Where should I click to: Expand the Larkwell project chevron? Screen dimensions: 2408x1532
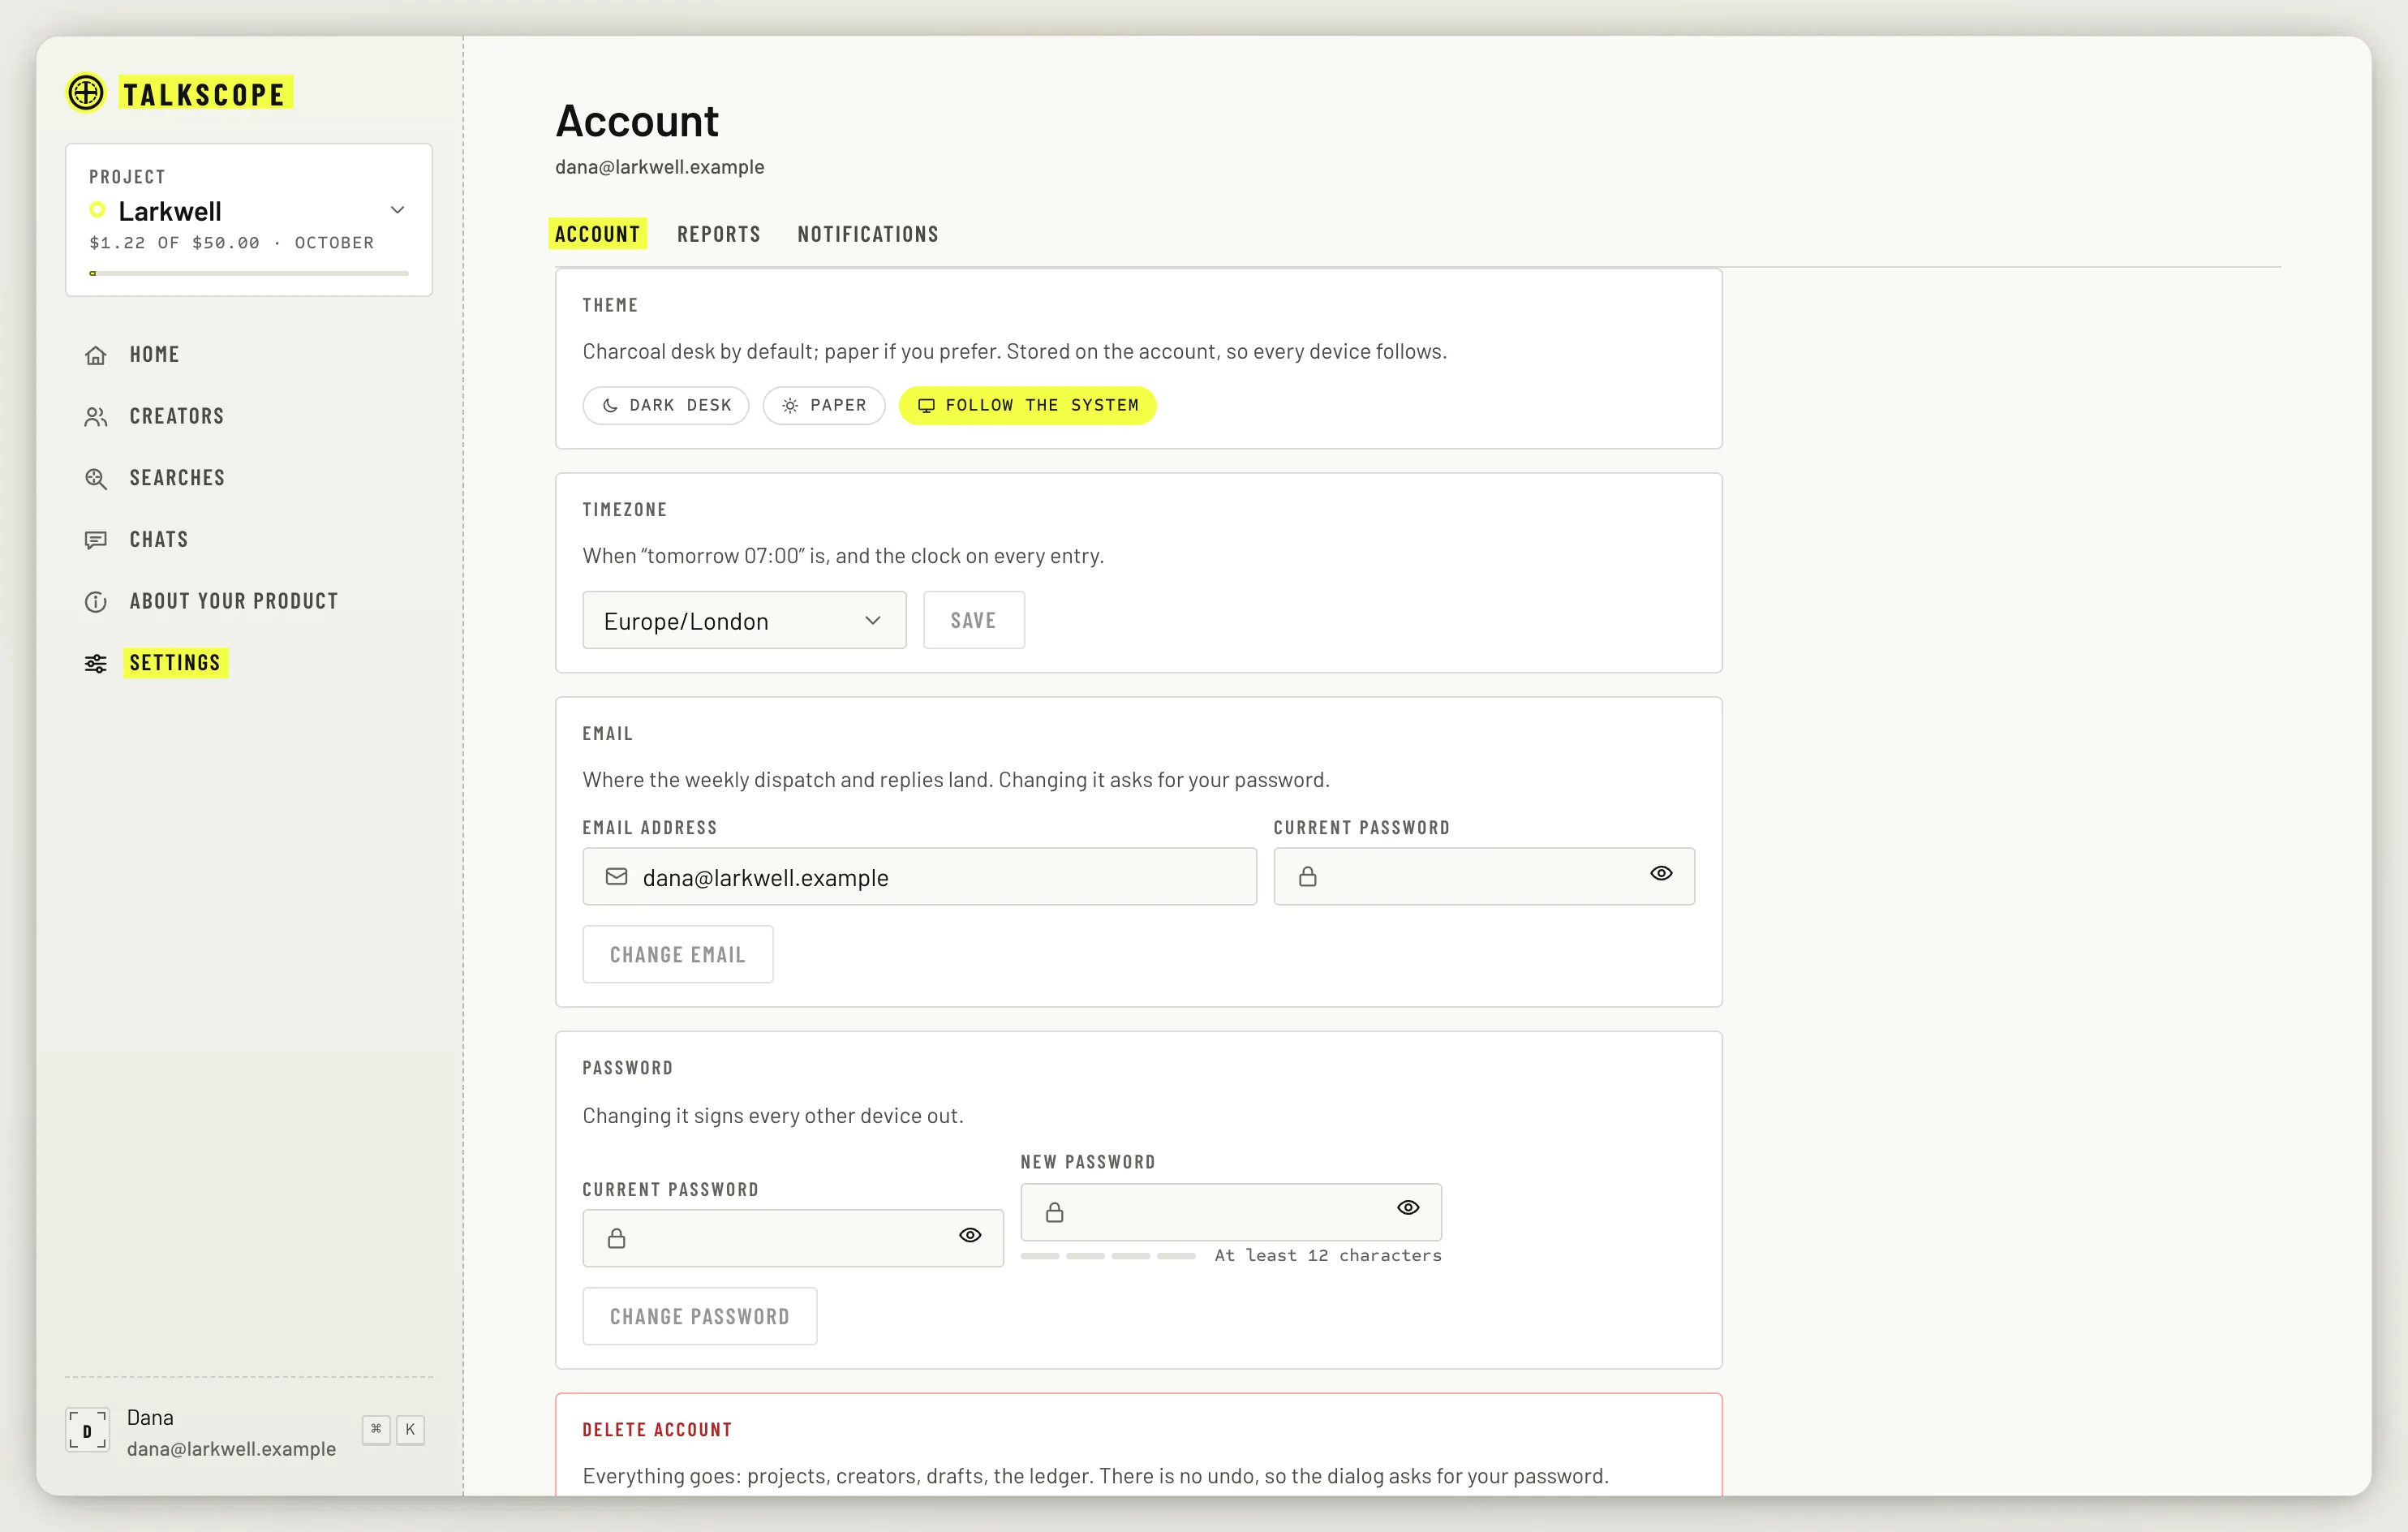tap(398, 210)
